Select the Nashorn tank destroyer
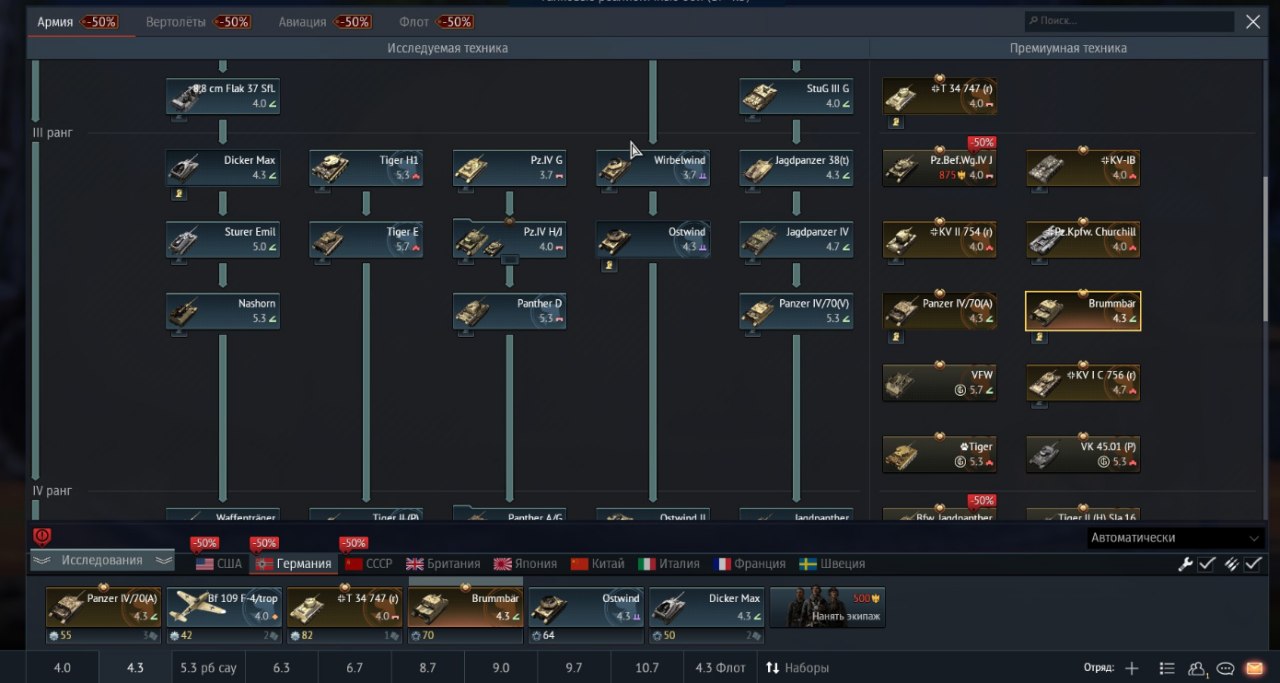 pyautogui.click(x=223, y=311)
